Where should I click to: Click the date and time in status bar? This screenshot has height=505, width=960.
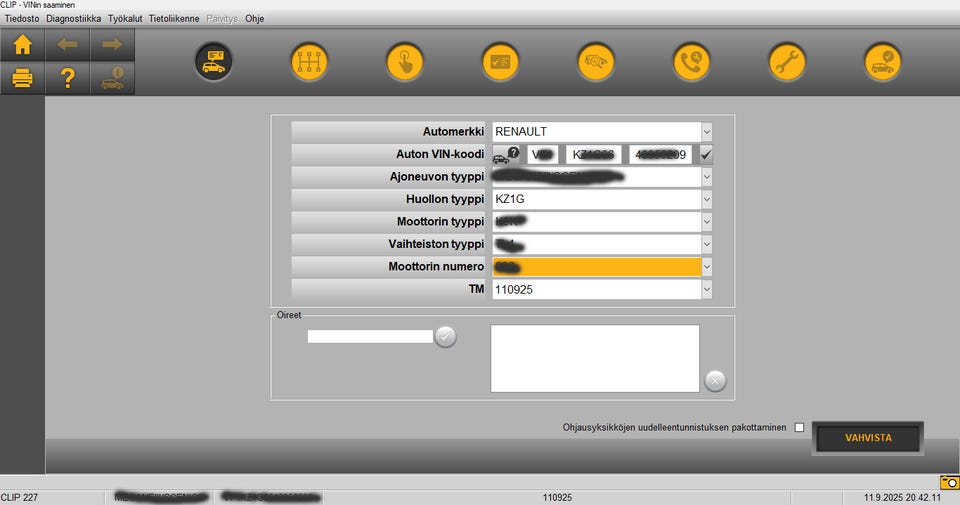pos(902,498)
